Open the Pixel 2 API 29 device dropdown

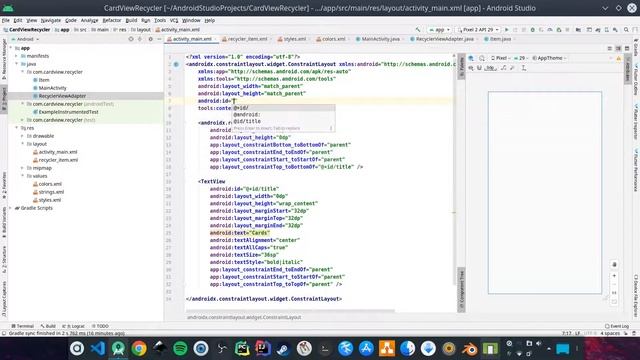tap(478, 30)
